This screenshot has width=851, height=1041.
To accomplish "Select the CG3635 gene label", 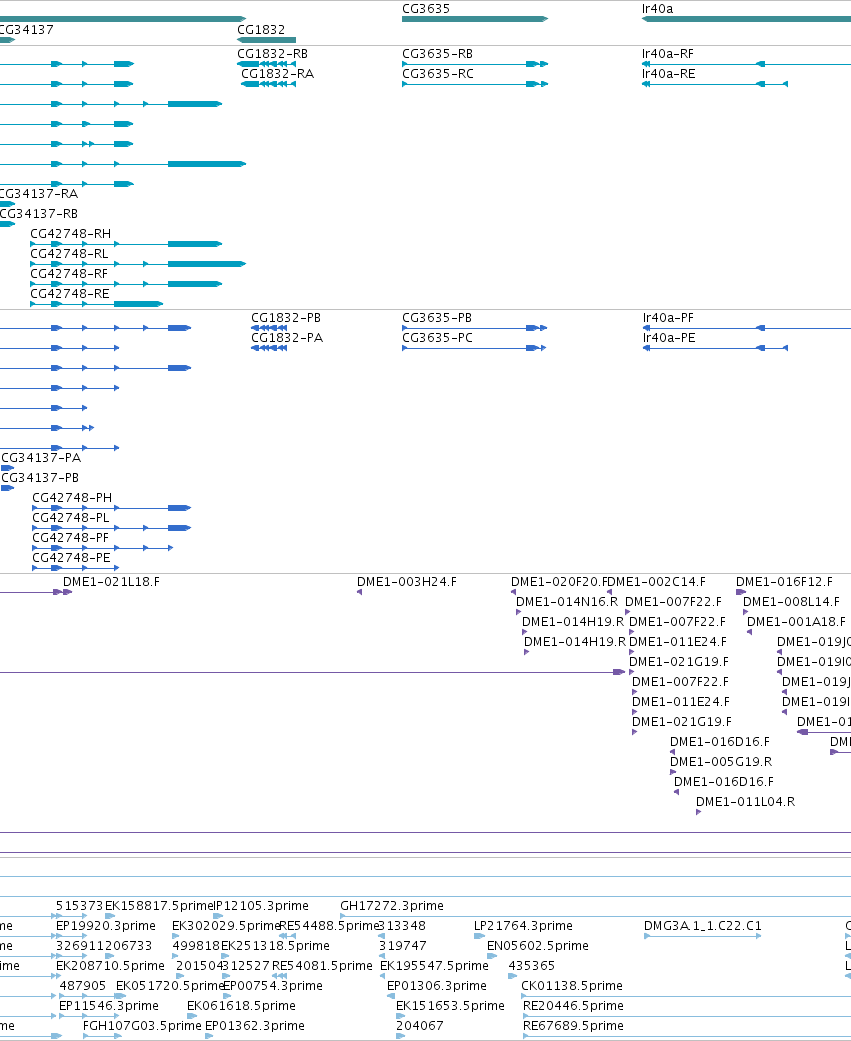I will tap(426, 9).
